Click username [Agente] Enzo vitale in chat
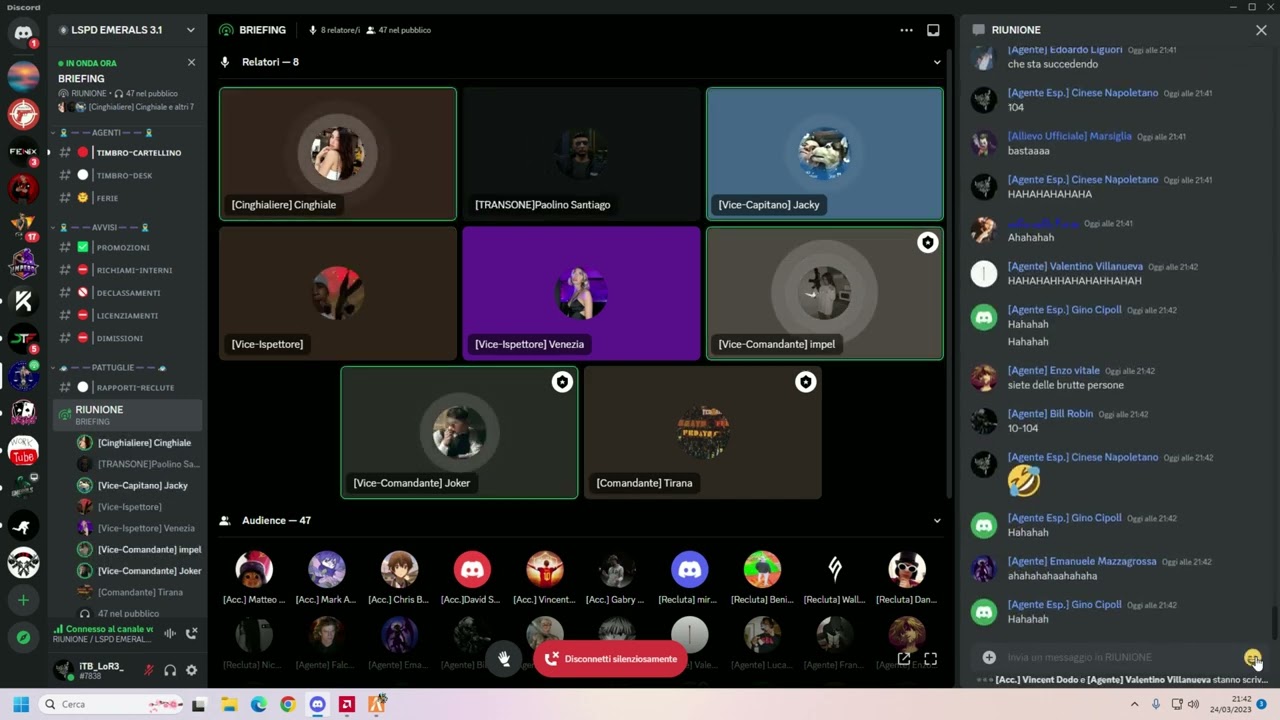1280x720 pixels. 1053,371
